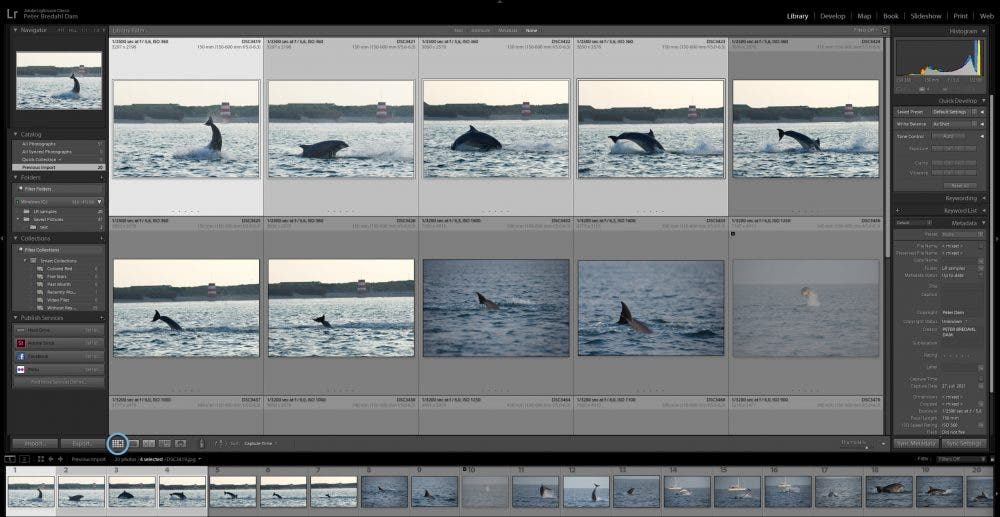This screenshot has width=1000, height=517.
Task: Select the Five Stars smart collection
Action: pos(59,277)
